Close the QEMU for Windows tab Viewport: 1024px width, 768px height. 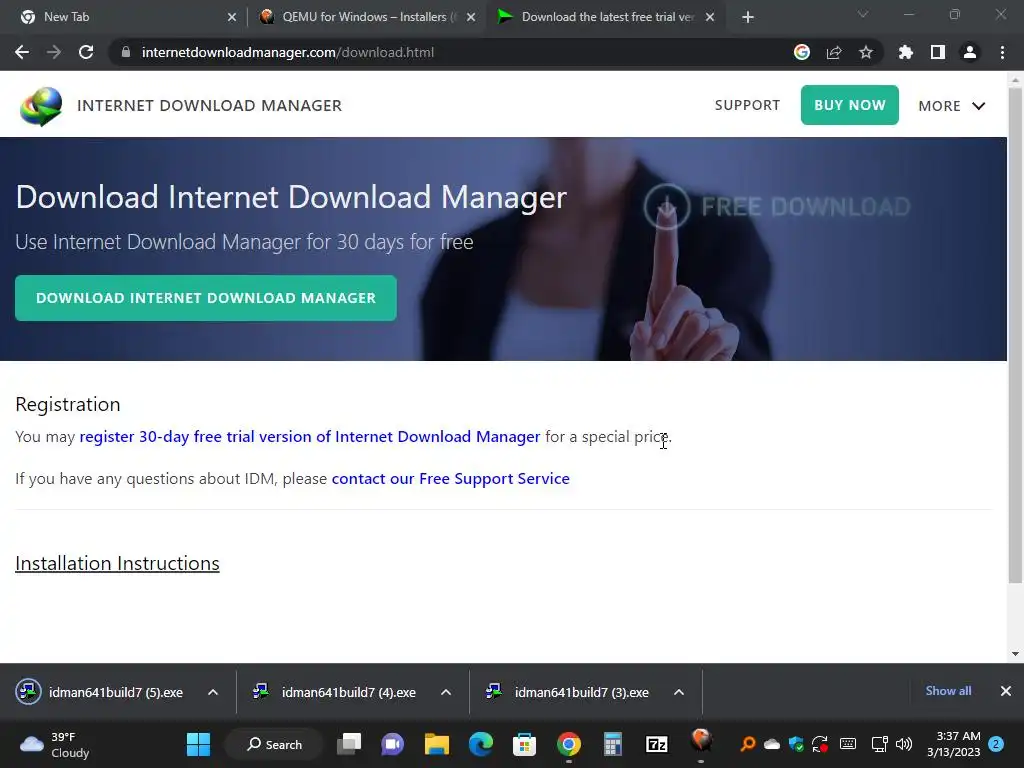pyautogui.click(x=471, y=17)
